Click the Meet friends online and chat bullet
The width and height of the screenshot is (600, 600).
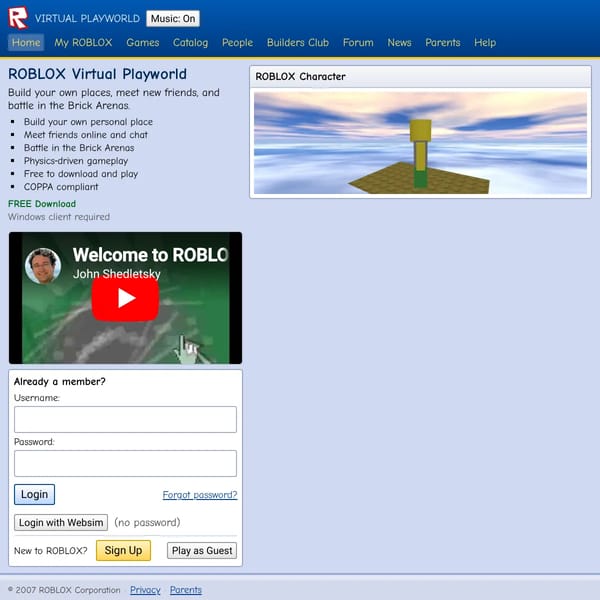pyautogui.click(x=86, y=135)
